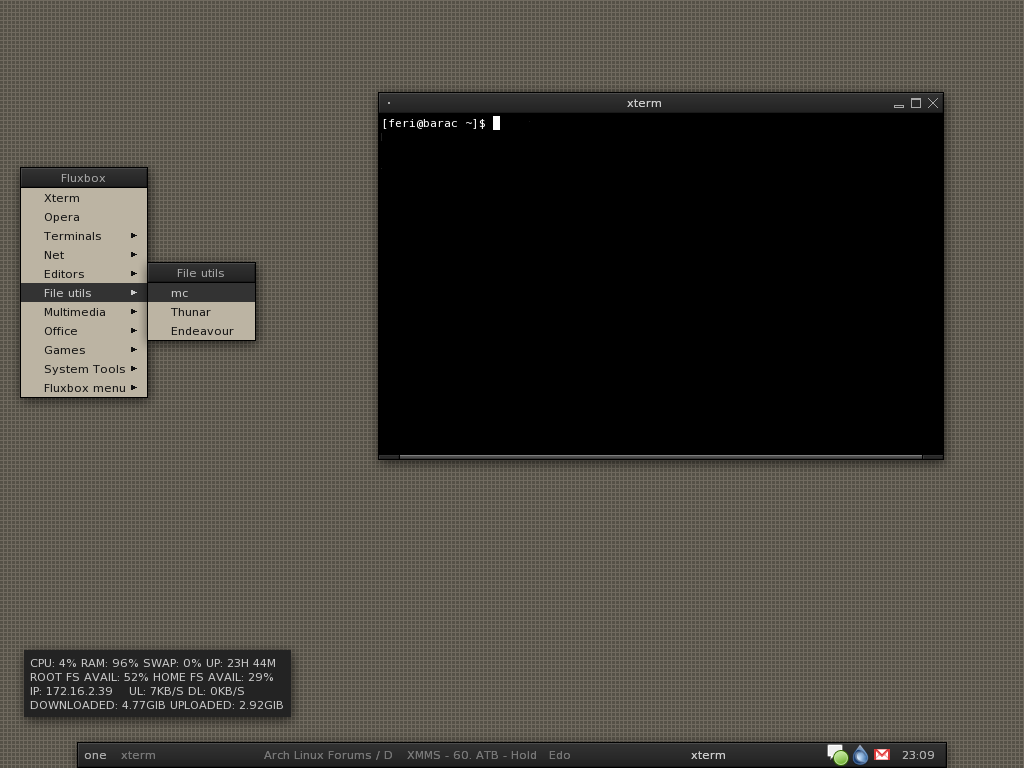Select the active xterm taskbar entry
1024x768 pixels.
pyautogui.click(x=708, y=755)
